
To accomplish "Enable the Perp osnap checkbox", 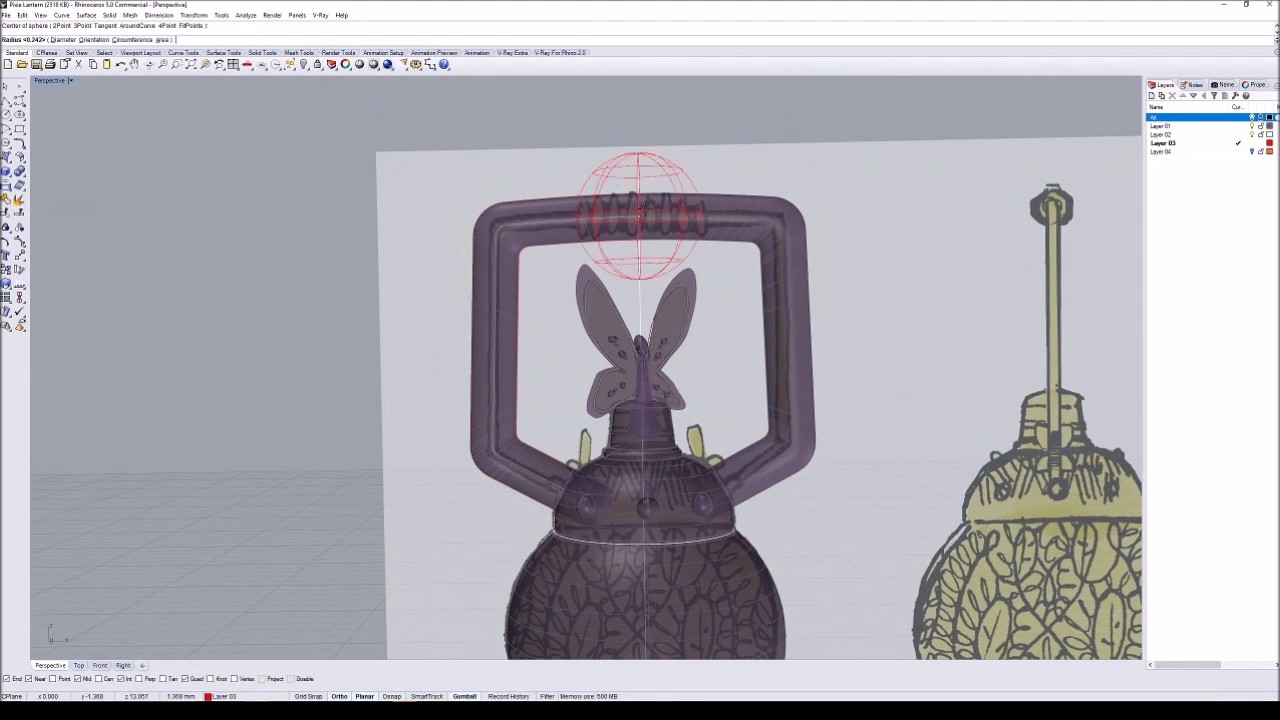I will [139, 679].
